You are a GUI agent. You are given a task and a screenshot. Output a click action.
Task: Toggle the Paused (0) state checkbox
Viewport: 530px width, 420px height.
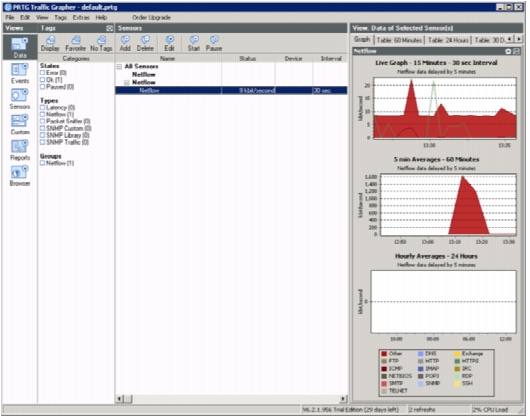point(43,87)
